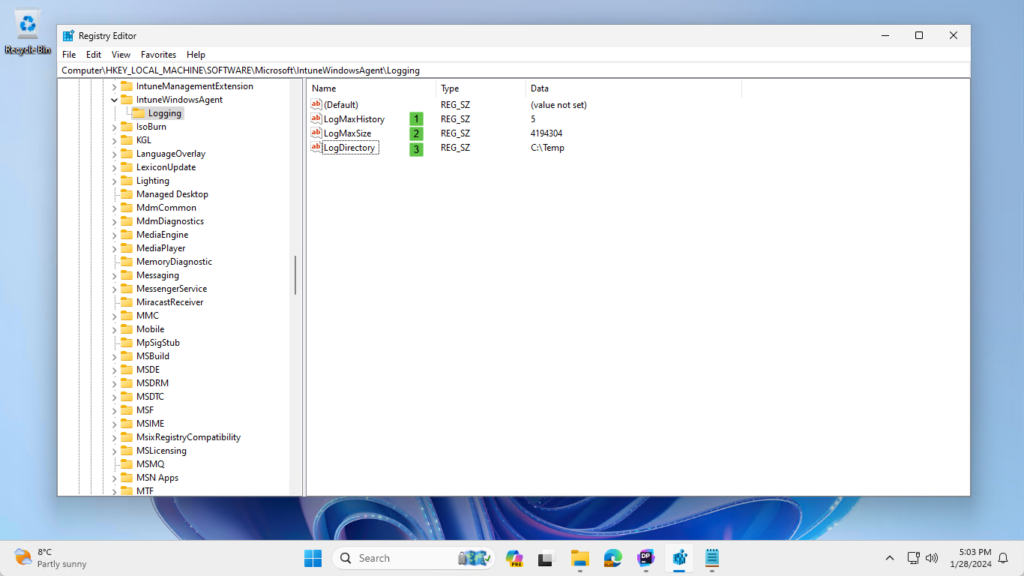Click the notification bell in the system tray
Viewport: 1024px width, 576px height.
(1004, 558)
